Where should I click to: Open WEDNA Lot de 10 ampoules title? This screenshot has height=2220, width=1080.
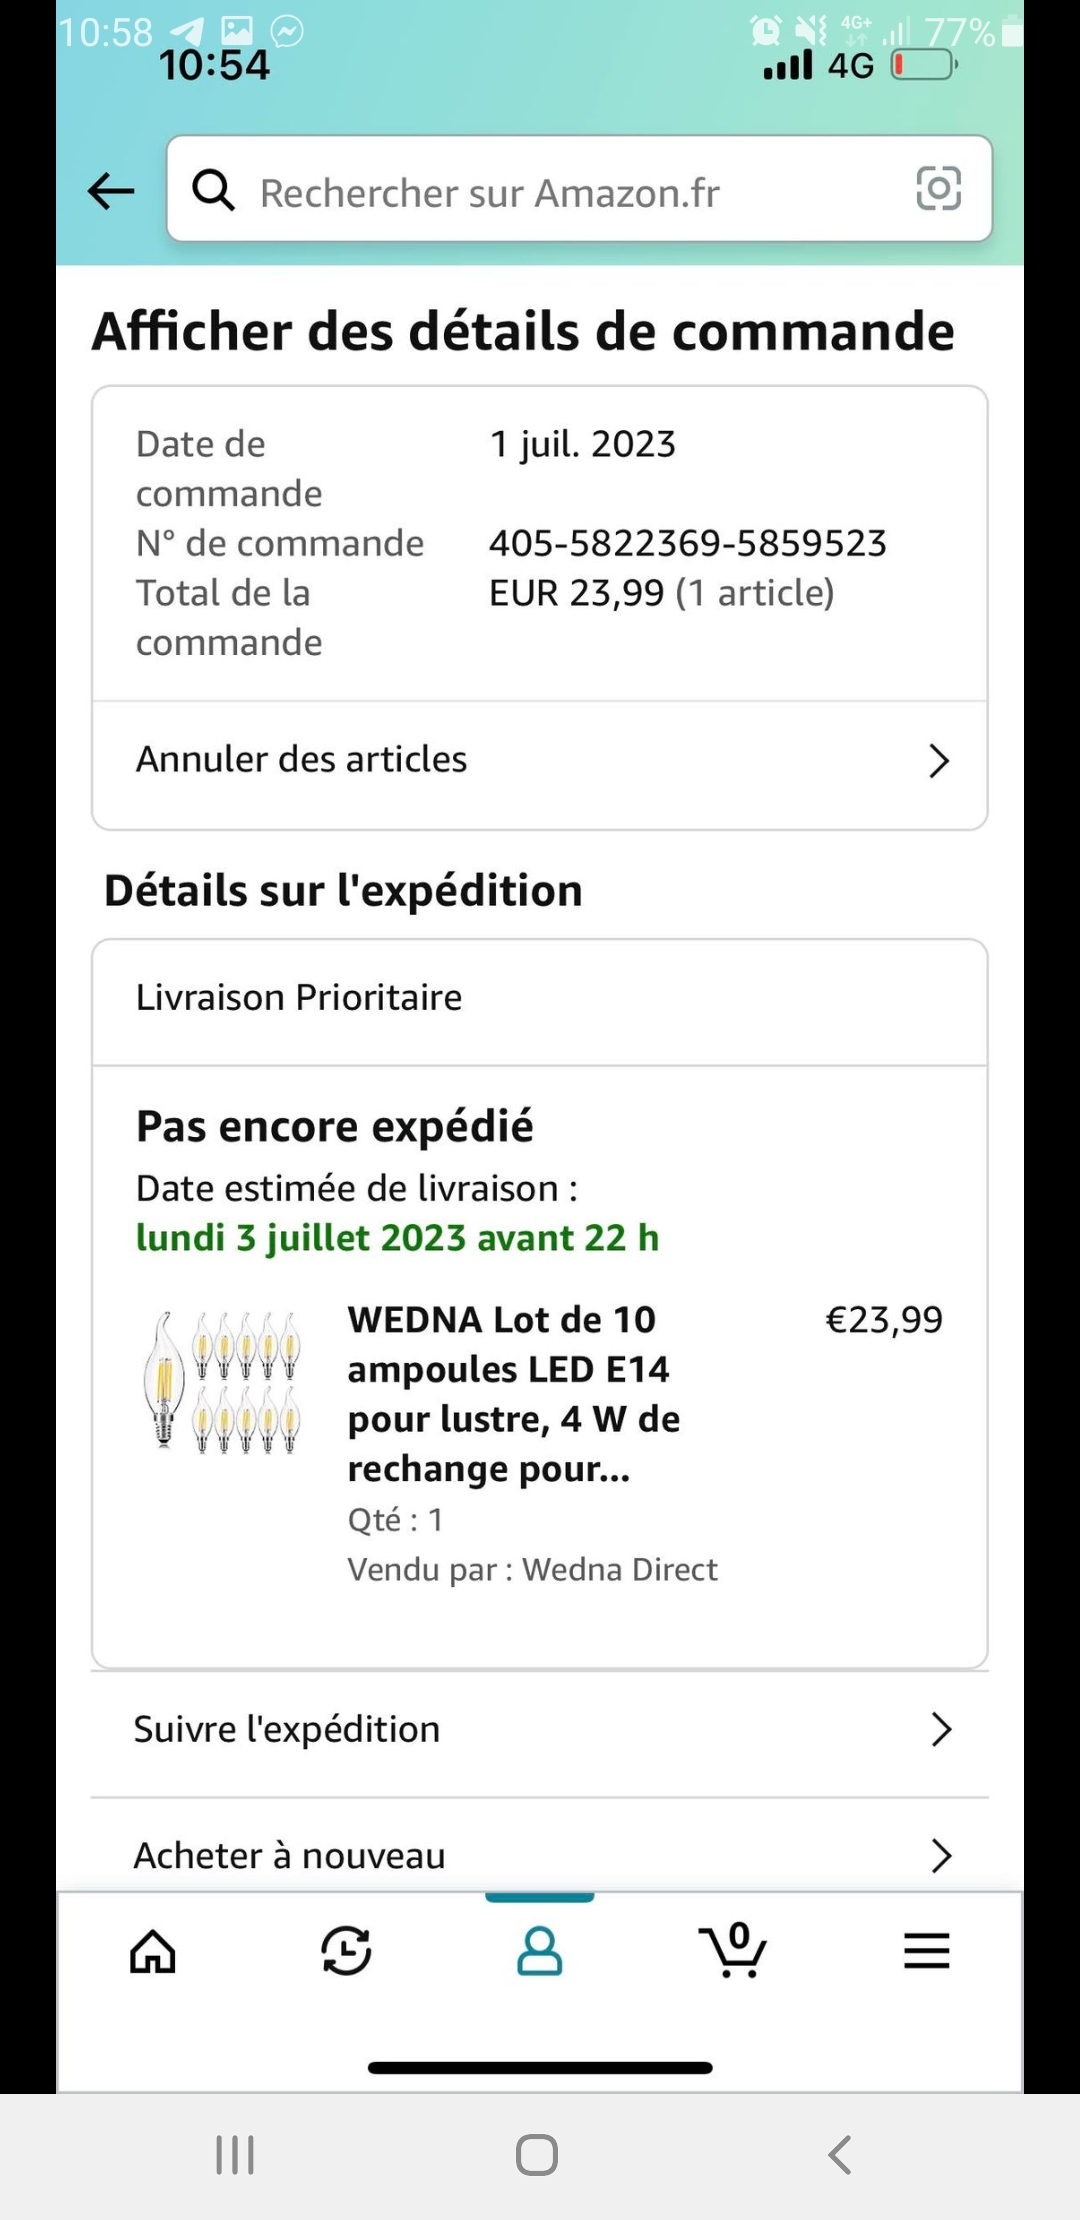(513, 1393)
